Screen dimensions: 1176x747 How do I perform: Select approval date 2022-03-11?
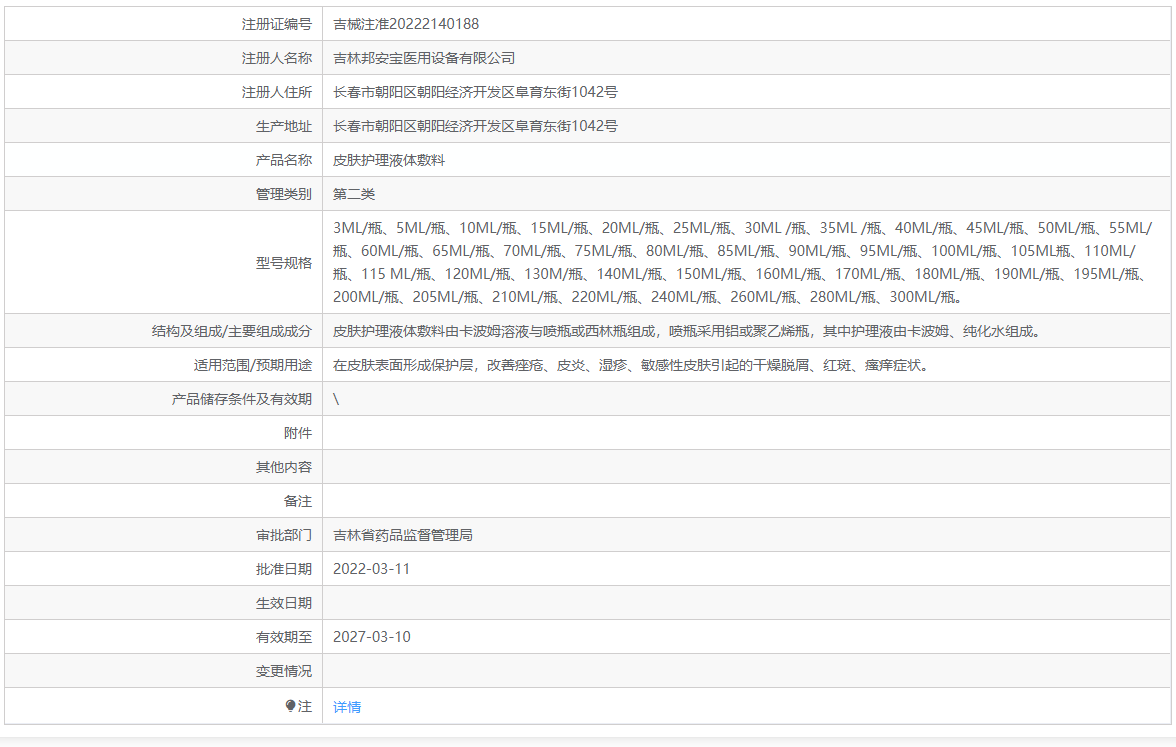371,569
